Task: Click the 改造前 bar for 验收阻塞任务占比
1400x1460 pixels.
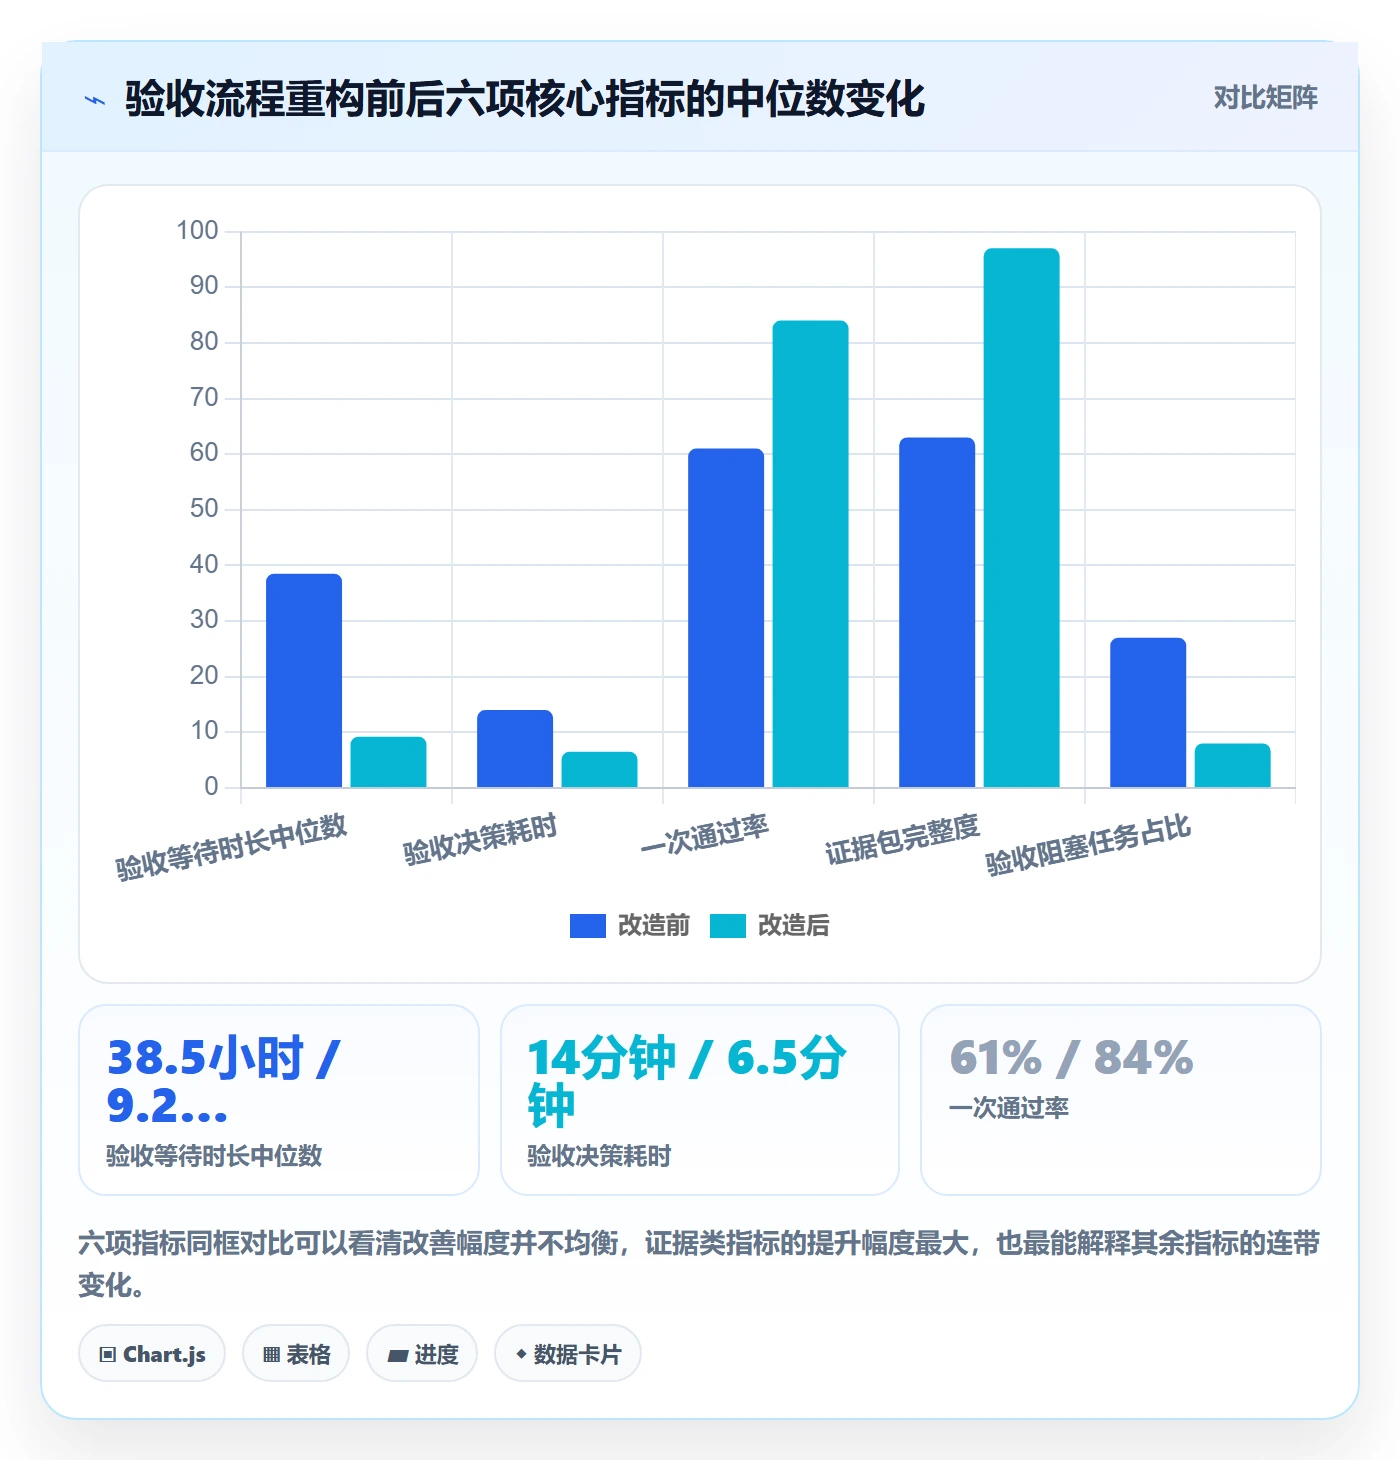Action: point(1148,713)
